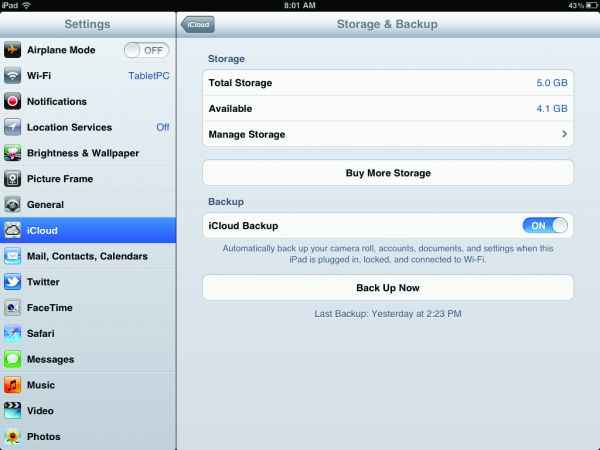The image size is (600, 450).
Task: Open Manage Storage using its chevron
Action: pyautogui.click(x=564, y=134)
